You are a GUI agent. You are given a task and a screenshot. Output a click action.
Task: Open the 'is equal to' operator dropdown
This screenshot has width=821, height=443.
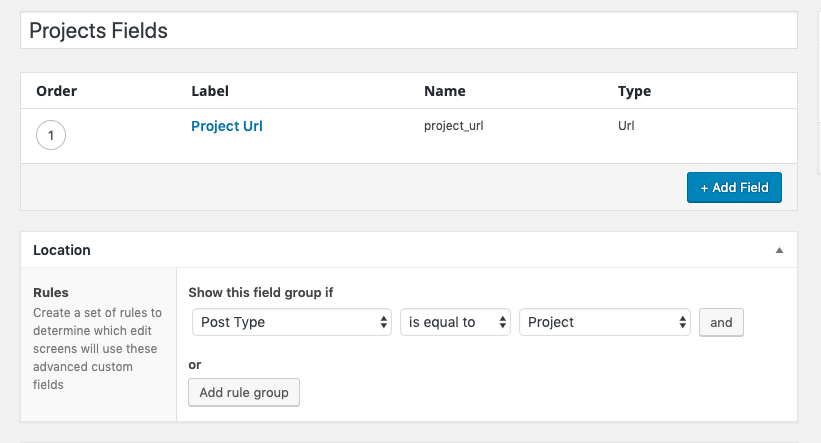point(455,322)
